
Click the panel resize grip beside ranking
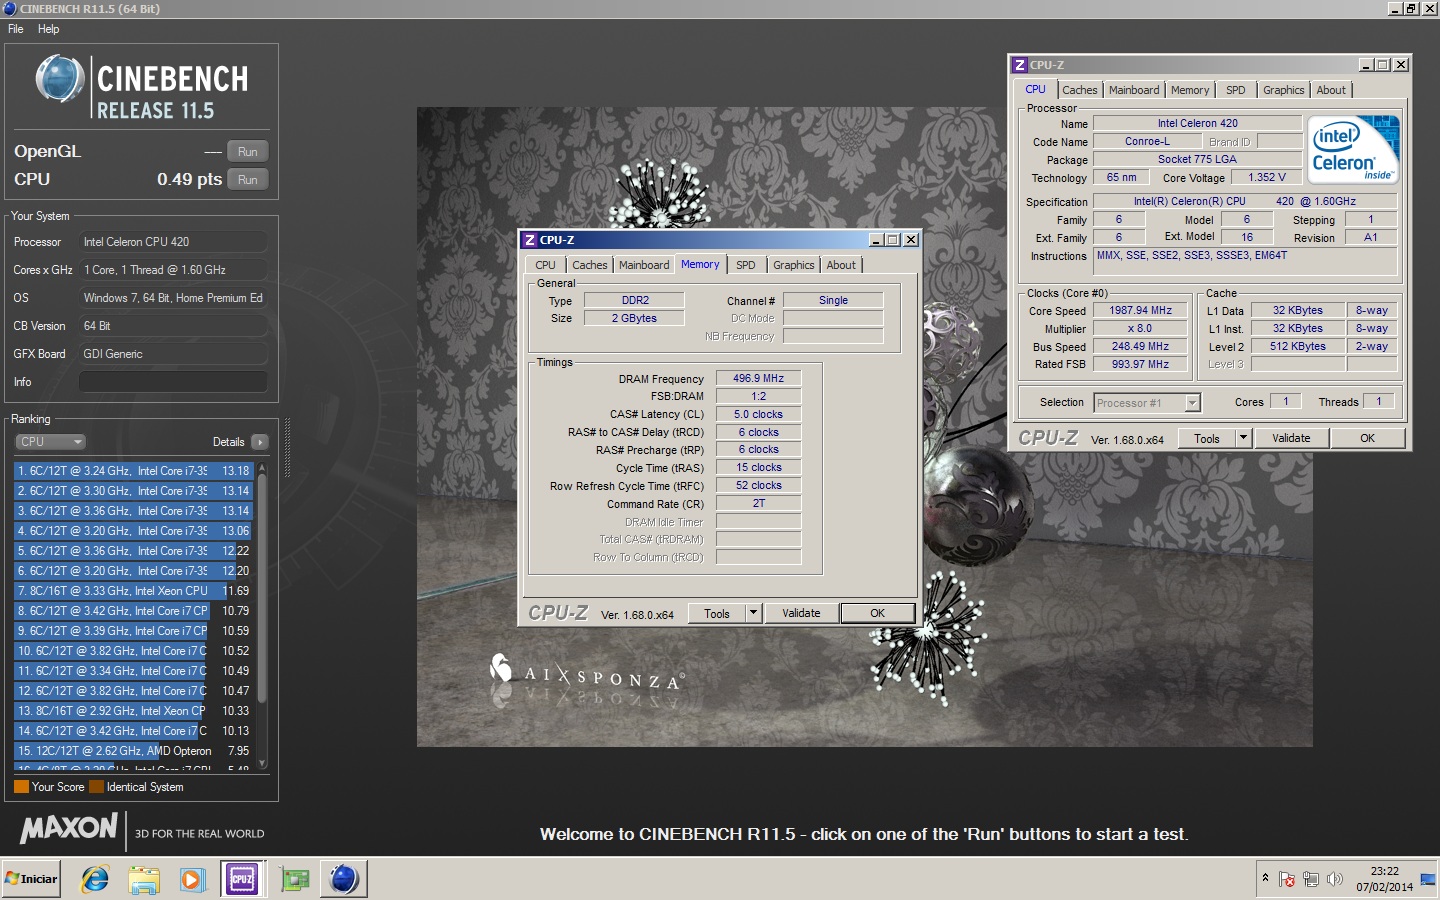click(x=287, y=447)
